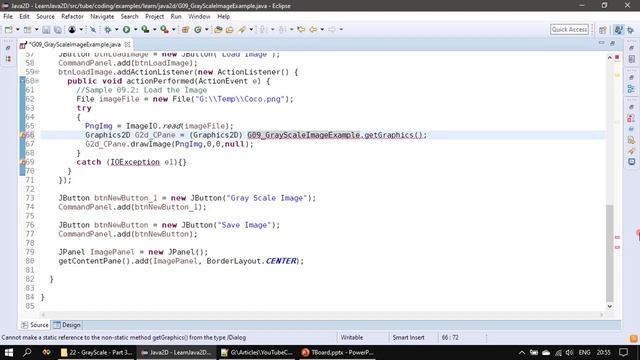This screenshot has width=640, height=360.
Task: Switch to the Source editor tab
Action: [35, 325]
